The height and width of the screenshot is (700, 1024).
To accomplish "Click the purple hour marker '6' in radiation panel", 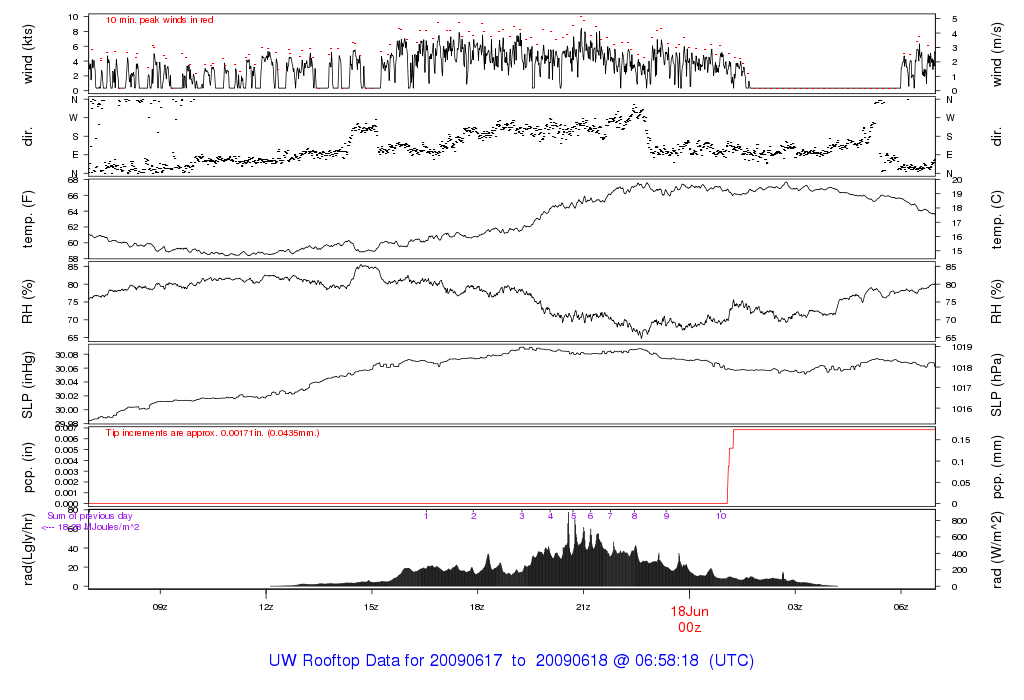I will pyautogui.click(x=590, y=516).
